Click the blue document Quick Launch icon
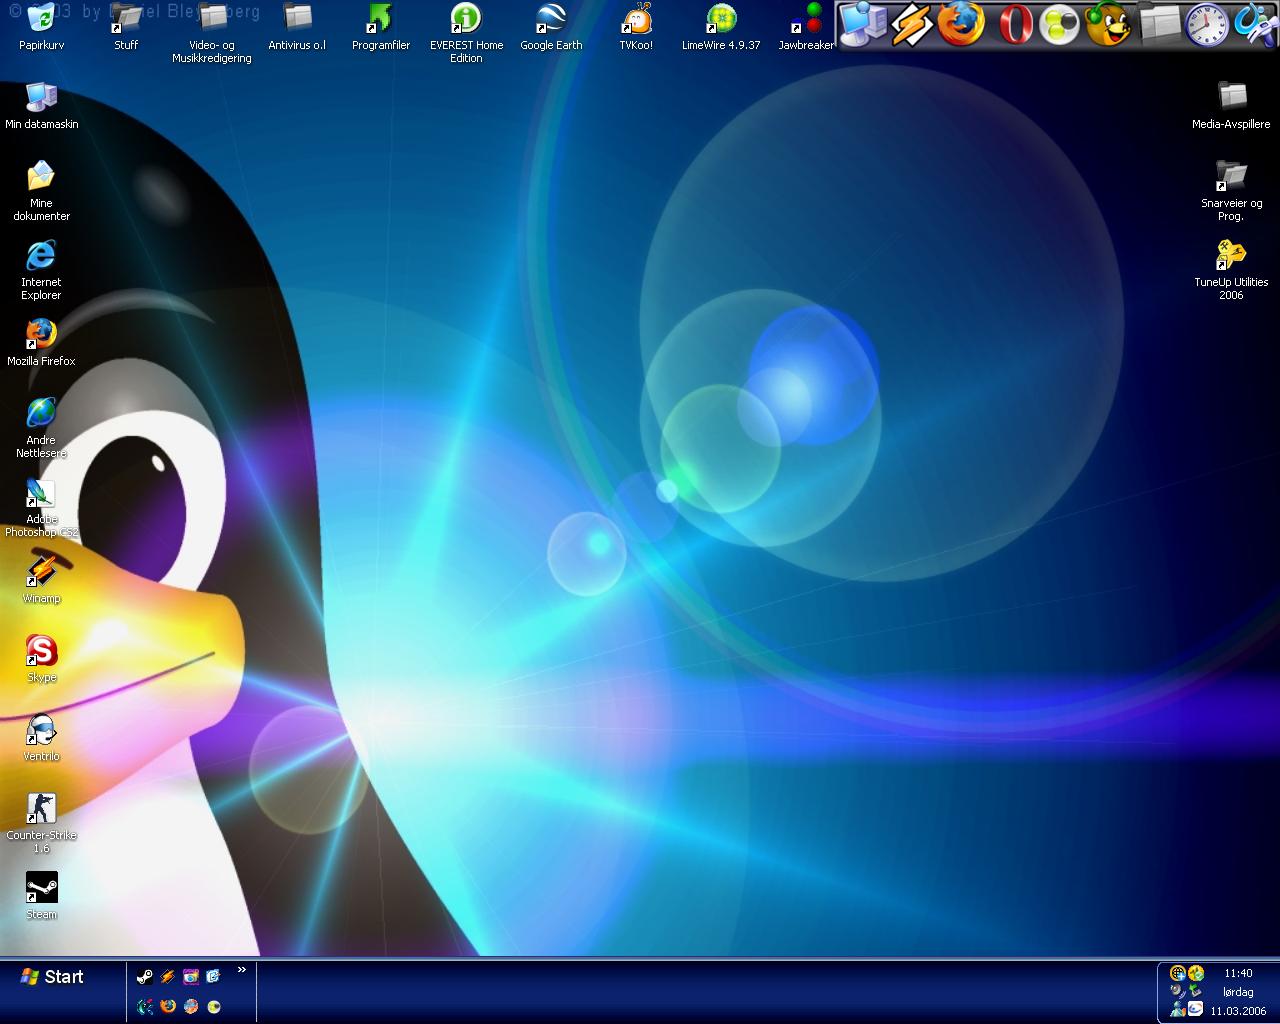Viewport: 1280px width, 1024px height. (213, 977)
